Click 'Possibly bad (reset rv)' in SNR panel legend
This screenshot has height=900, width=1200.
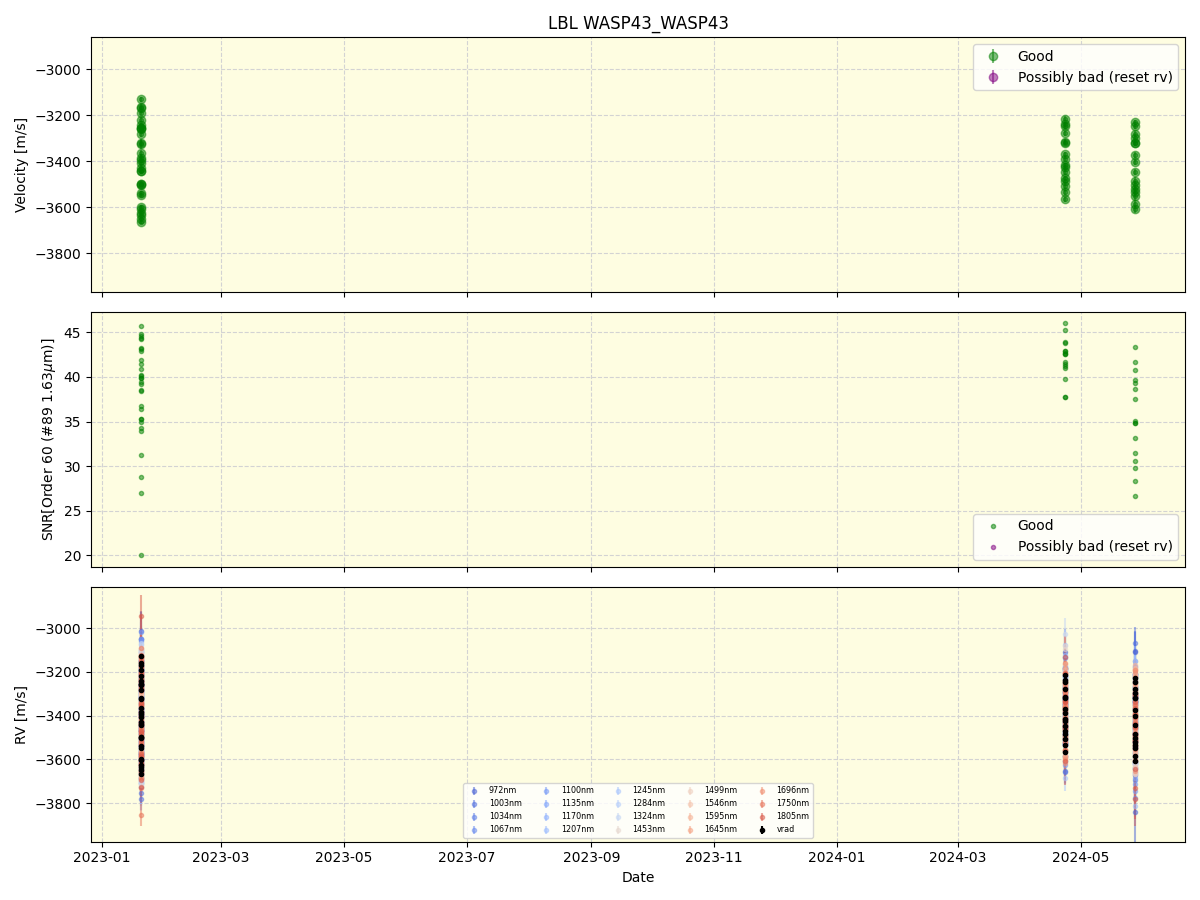[1095, 546]
